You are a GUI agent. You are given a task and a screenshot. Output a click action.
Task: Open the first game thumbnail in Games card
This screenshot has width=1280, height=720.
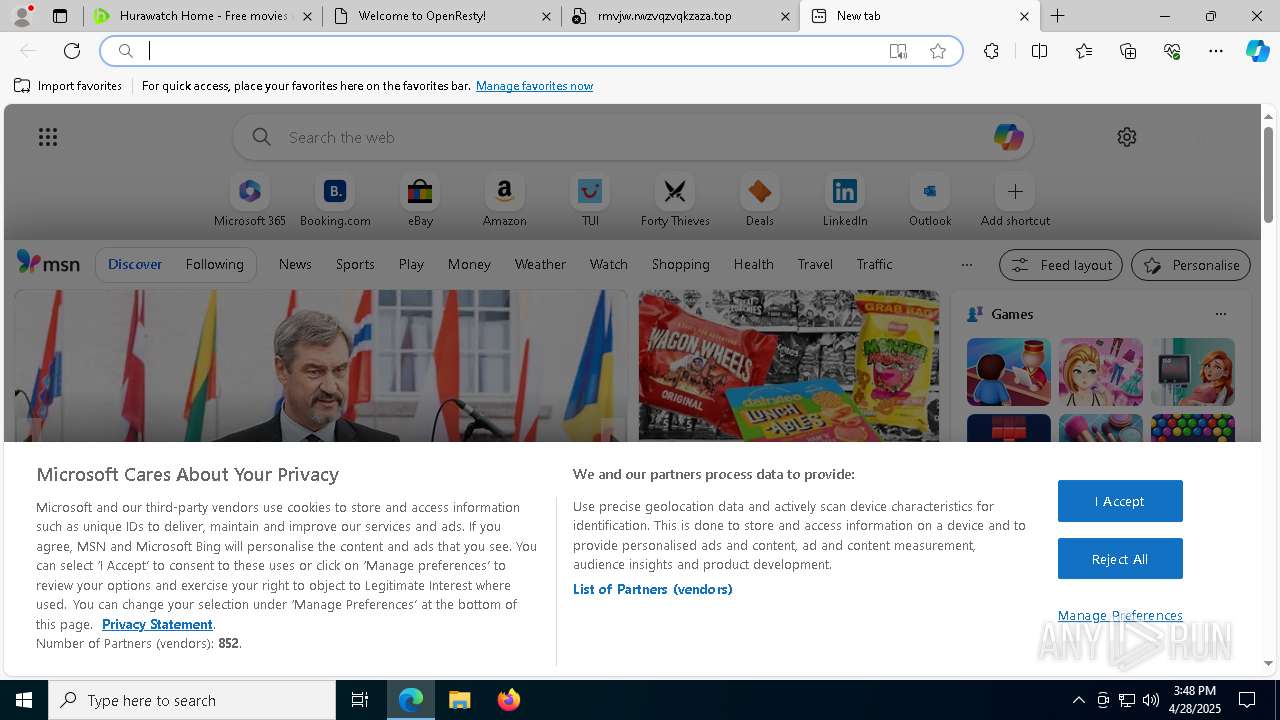coord(1008,372)
